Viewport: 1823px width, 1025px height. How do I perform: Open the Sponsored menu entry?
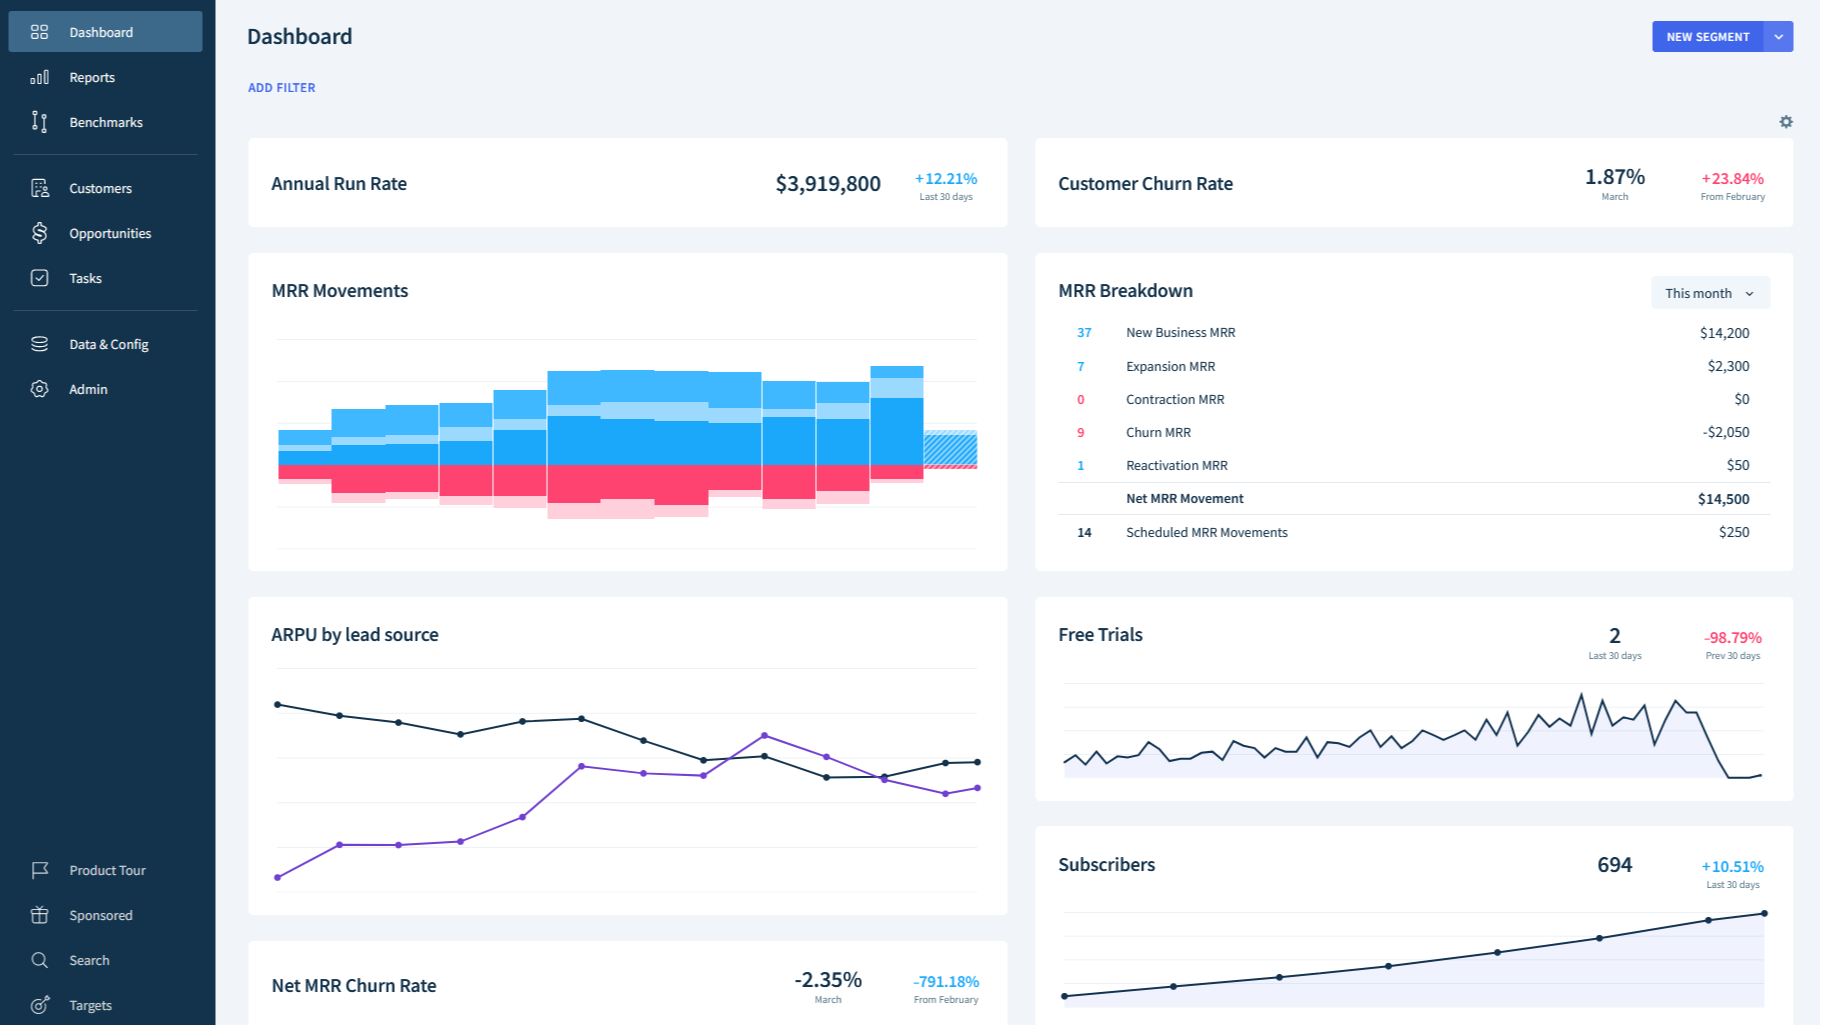100,915
